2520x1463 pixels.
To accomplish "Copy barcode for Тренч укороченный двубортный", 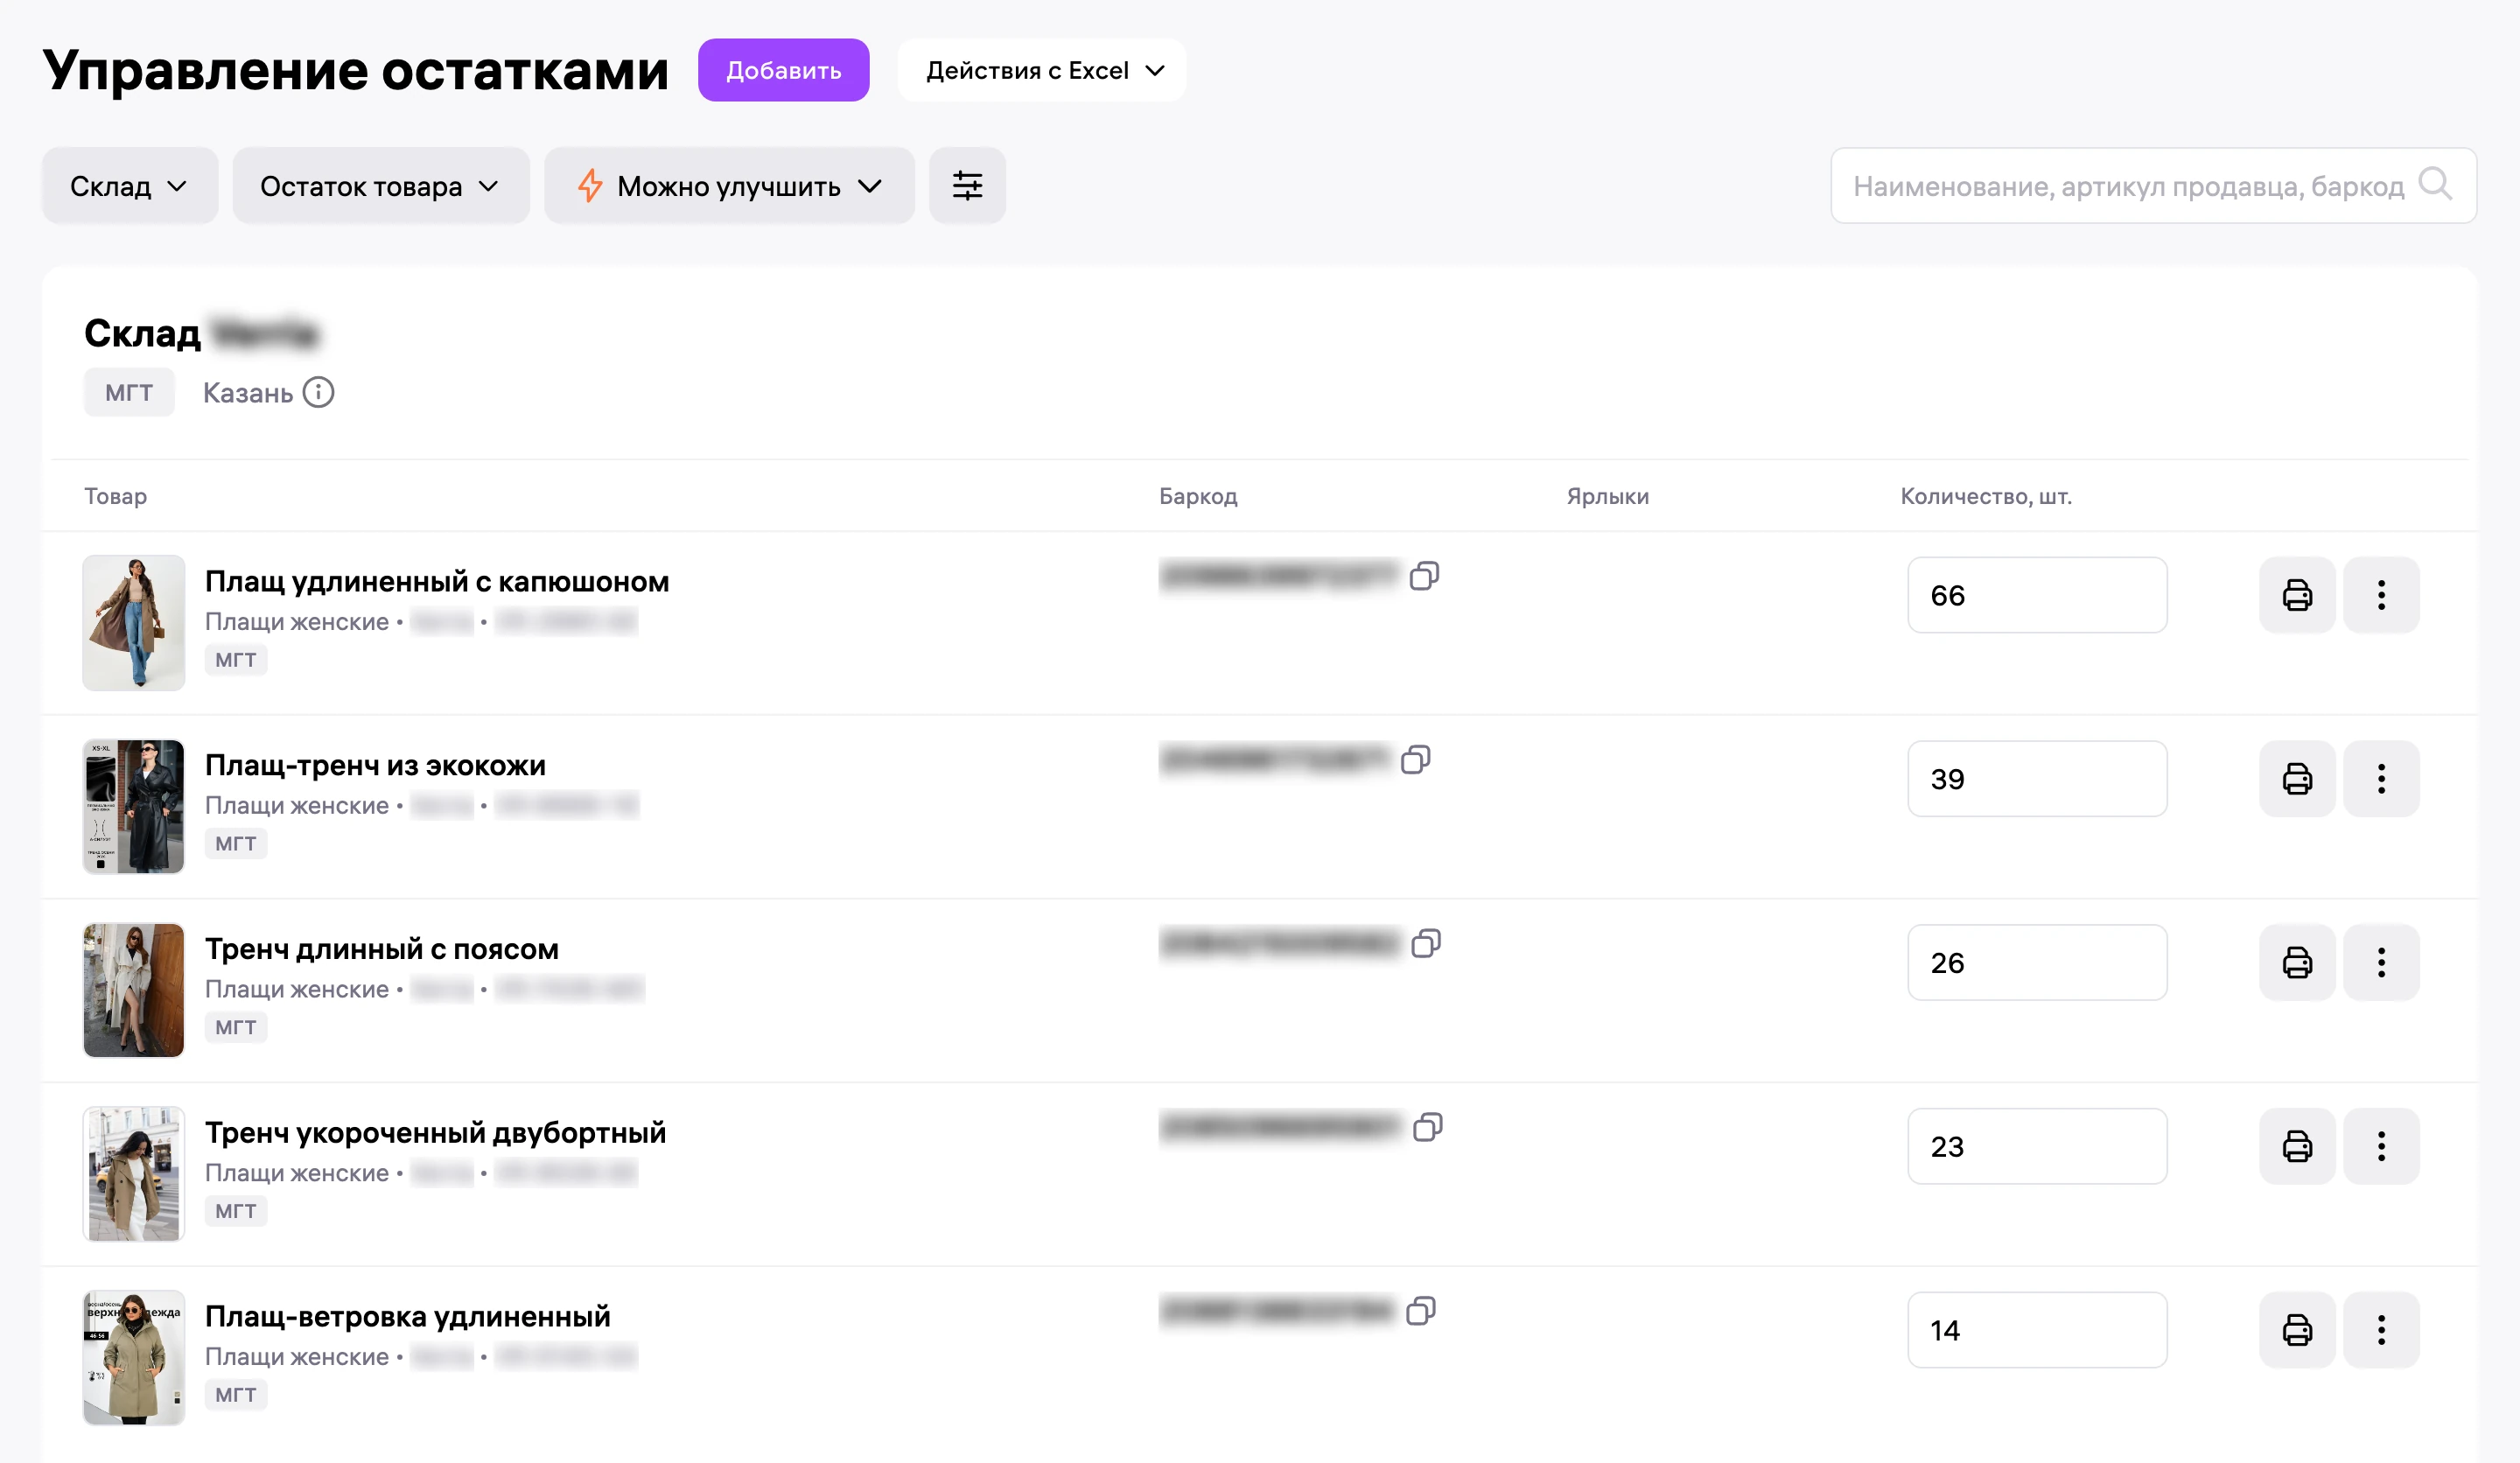I will coord(1428,1127).
